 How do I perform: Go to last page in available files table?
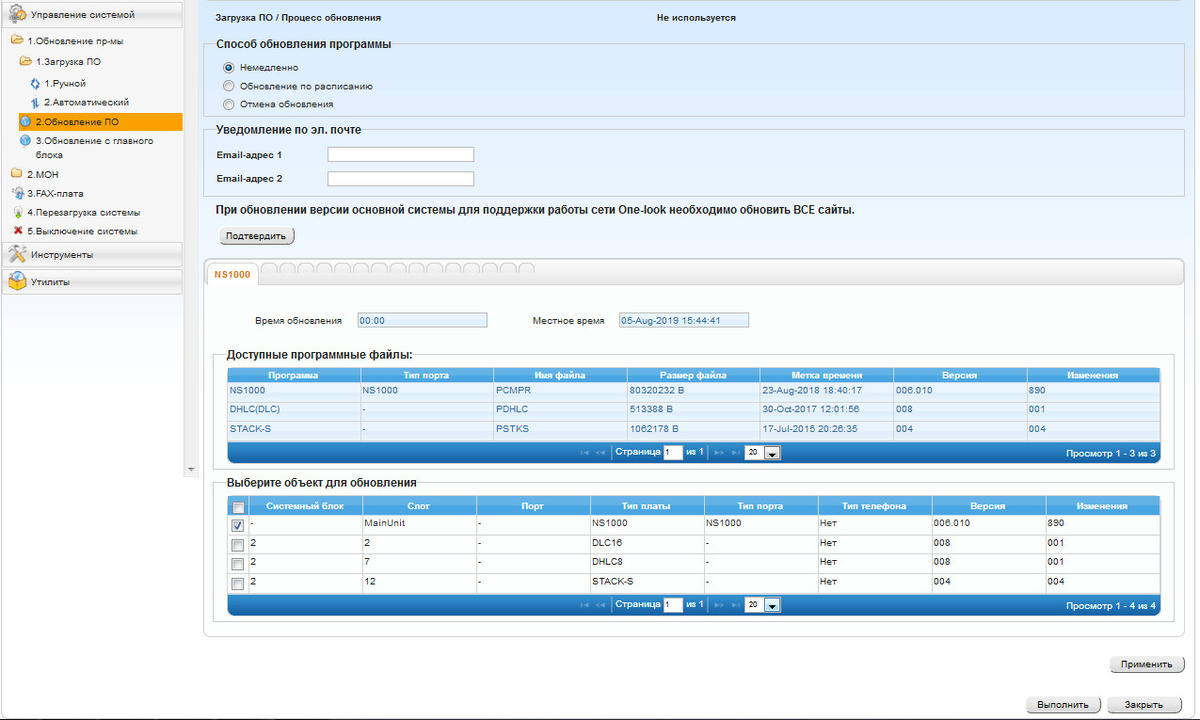tap(734, 453)
